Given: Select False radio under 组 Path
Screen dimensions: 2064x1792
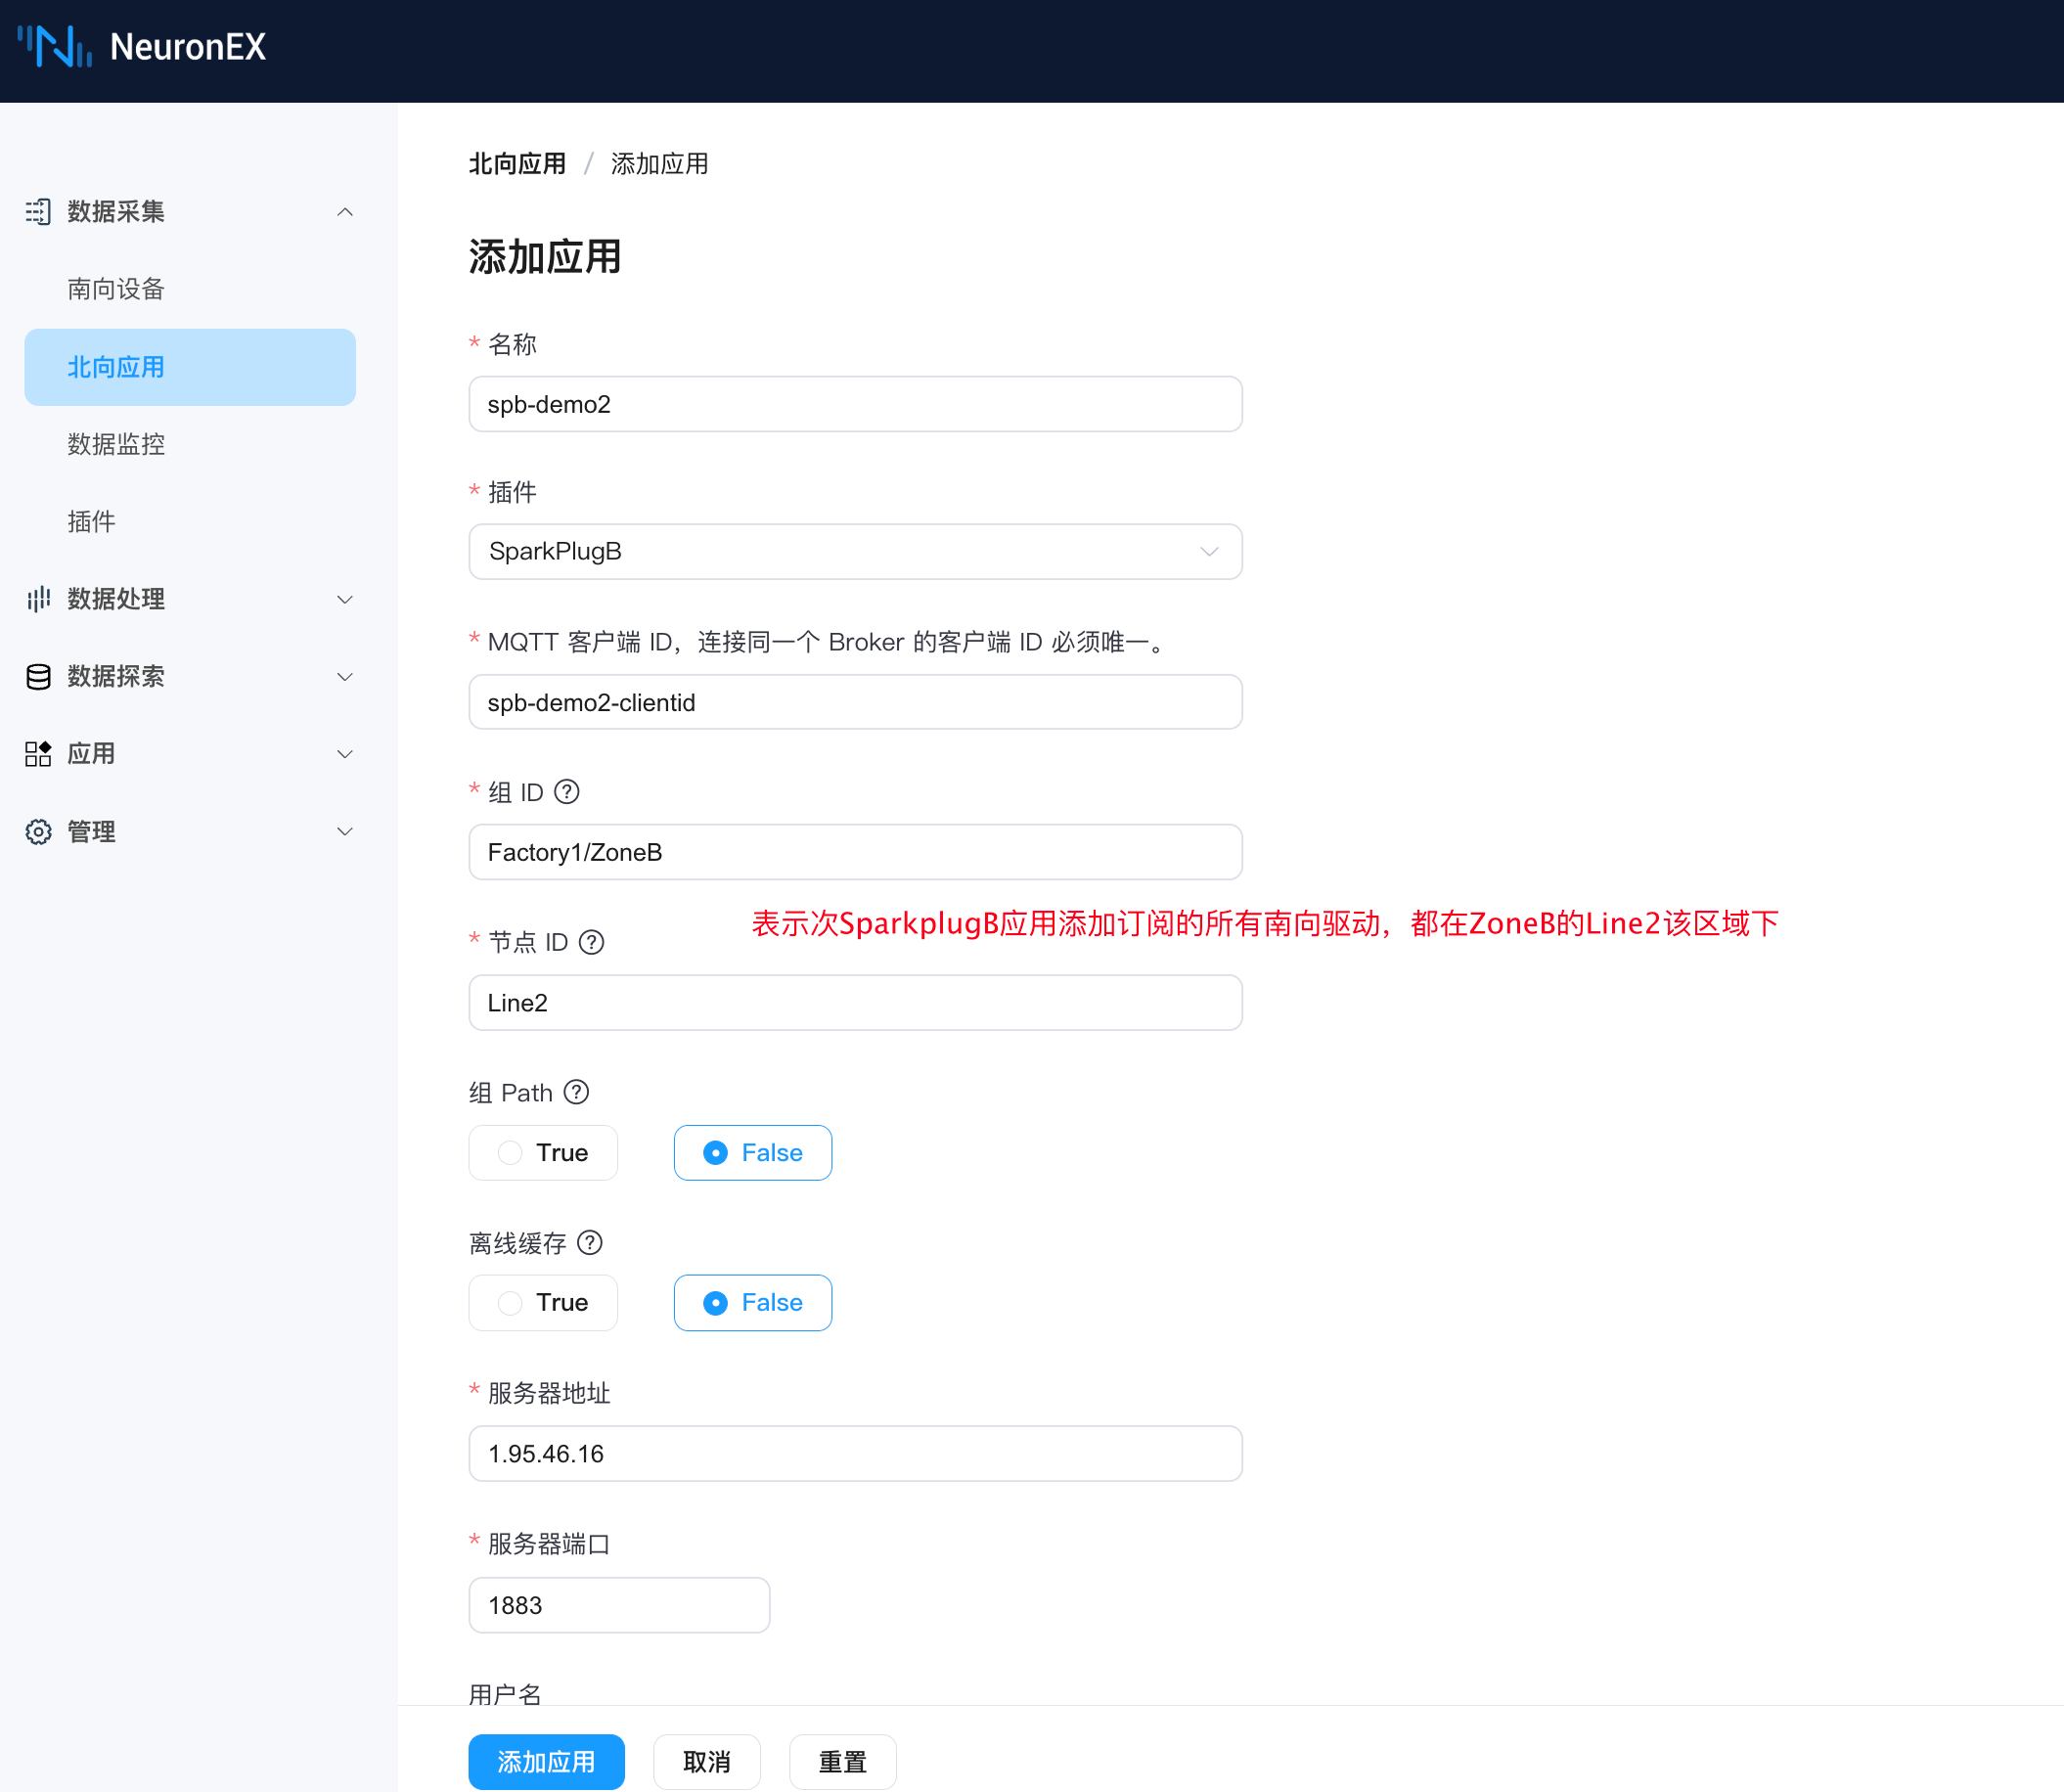Looking at the screenshot, I should (752, 1153).
